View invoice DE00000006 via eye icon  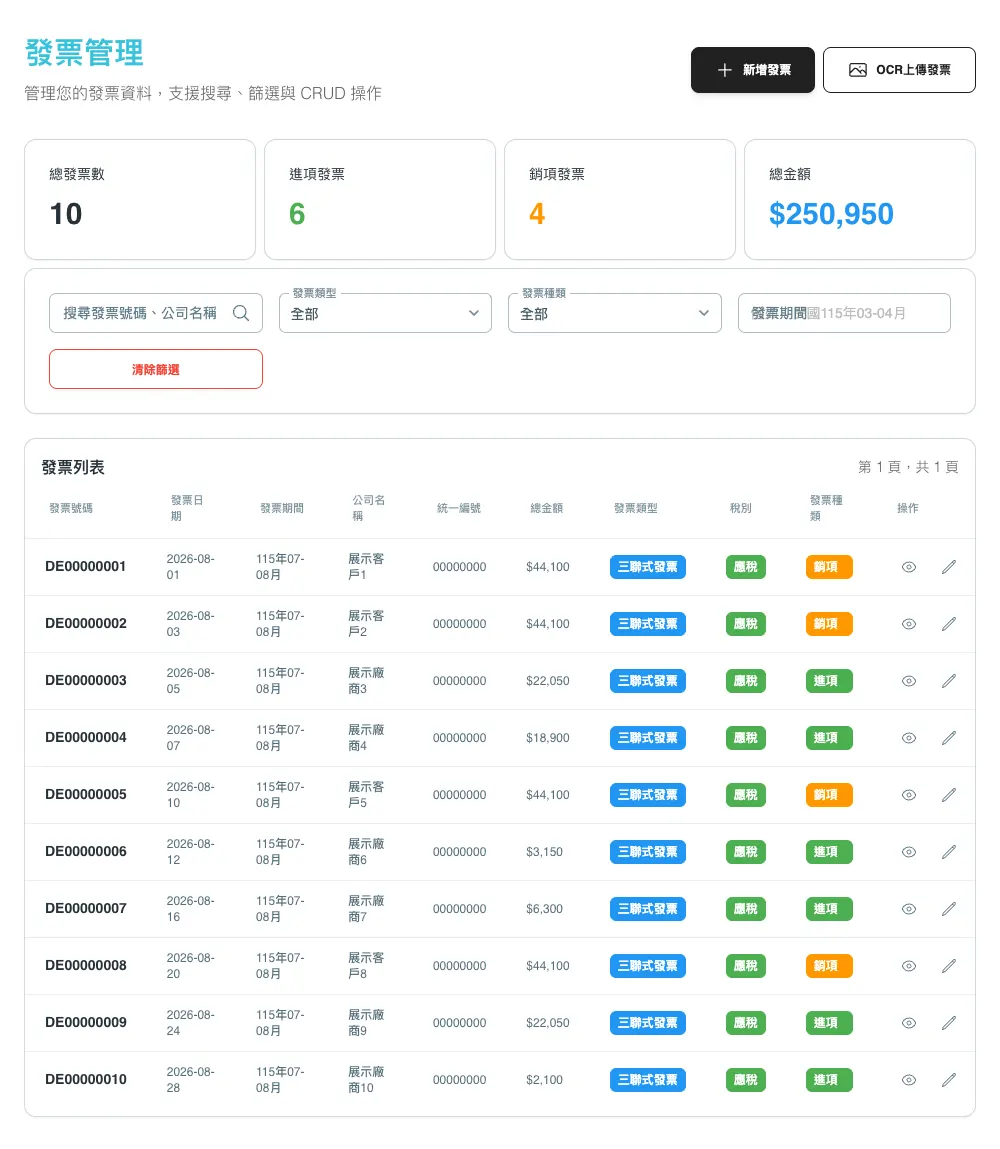click(x=908, y=852)
